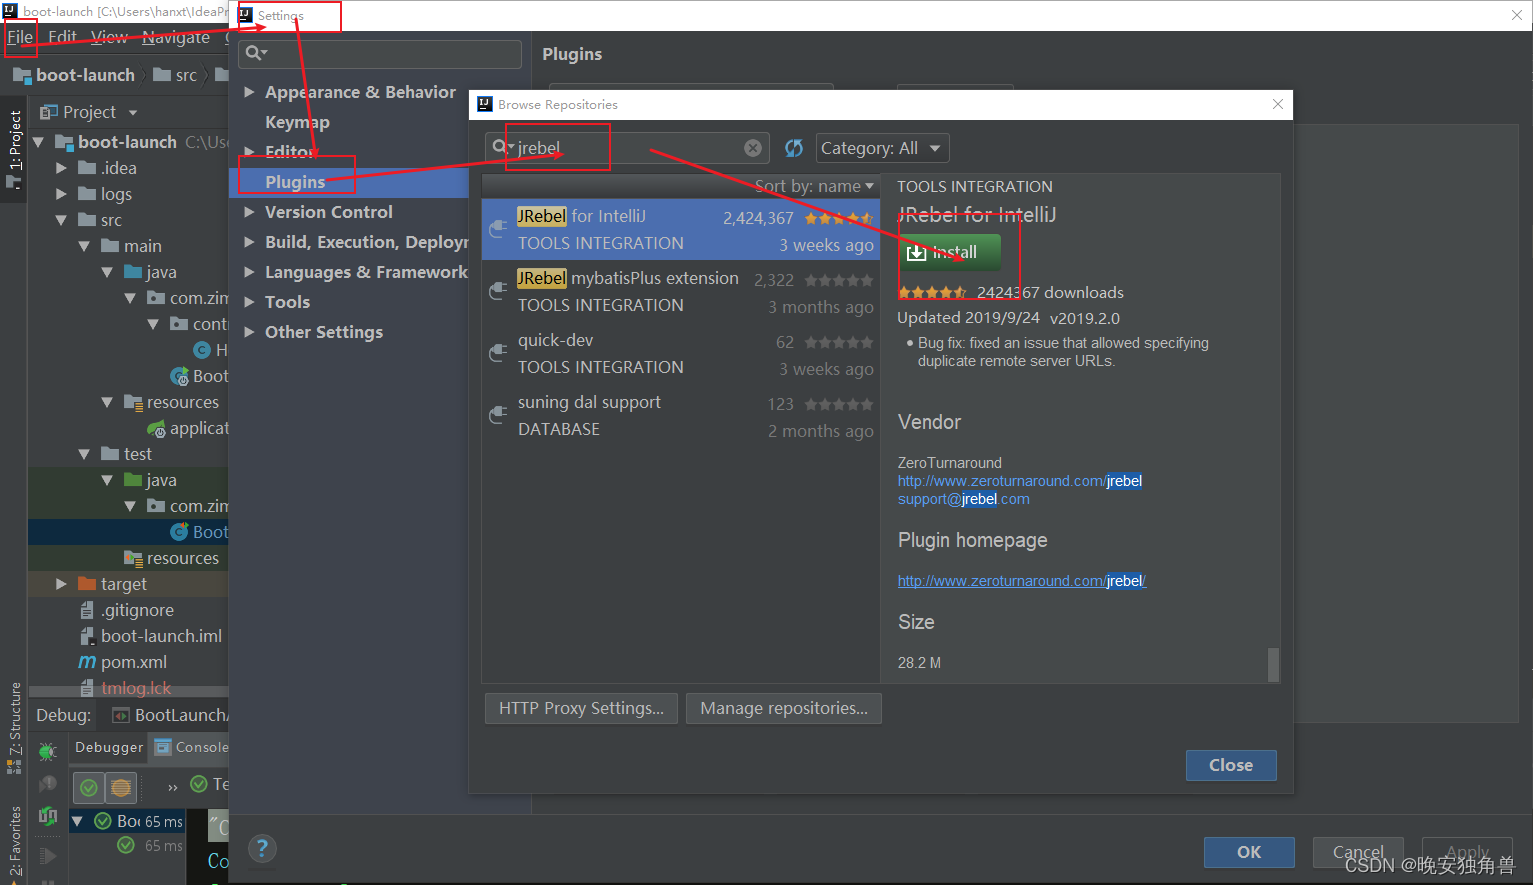Select JRebel mybatisPlus extension row
The width and height of the screenshot is (1533, 885).
[681, 291]
